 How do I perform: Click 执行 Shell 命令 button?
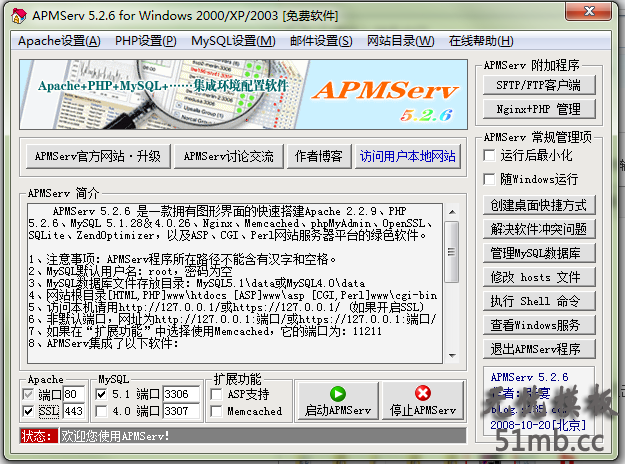click(x=539, y=301)
